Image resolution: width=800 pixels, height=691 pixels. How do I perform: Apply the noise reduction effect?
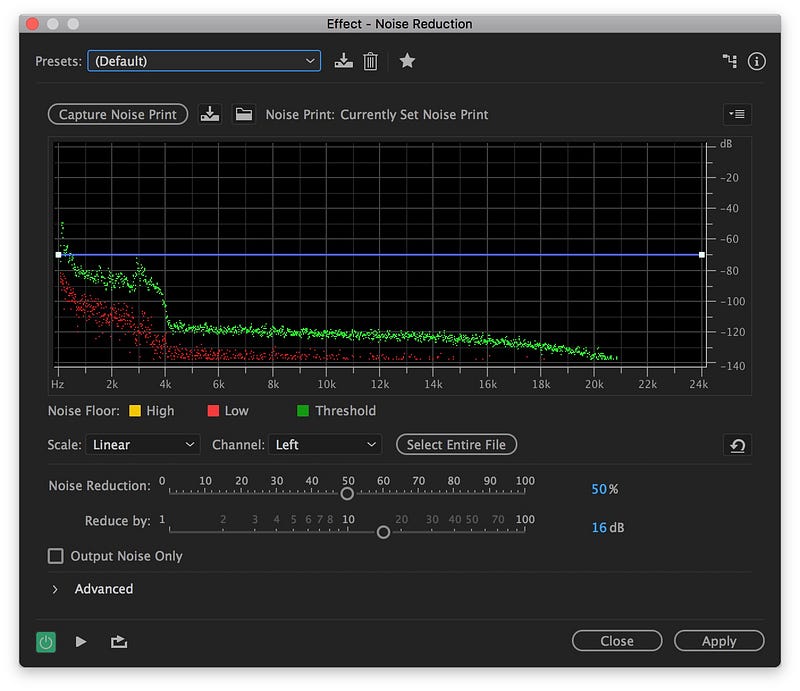pos(719,641)
